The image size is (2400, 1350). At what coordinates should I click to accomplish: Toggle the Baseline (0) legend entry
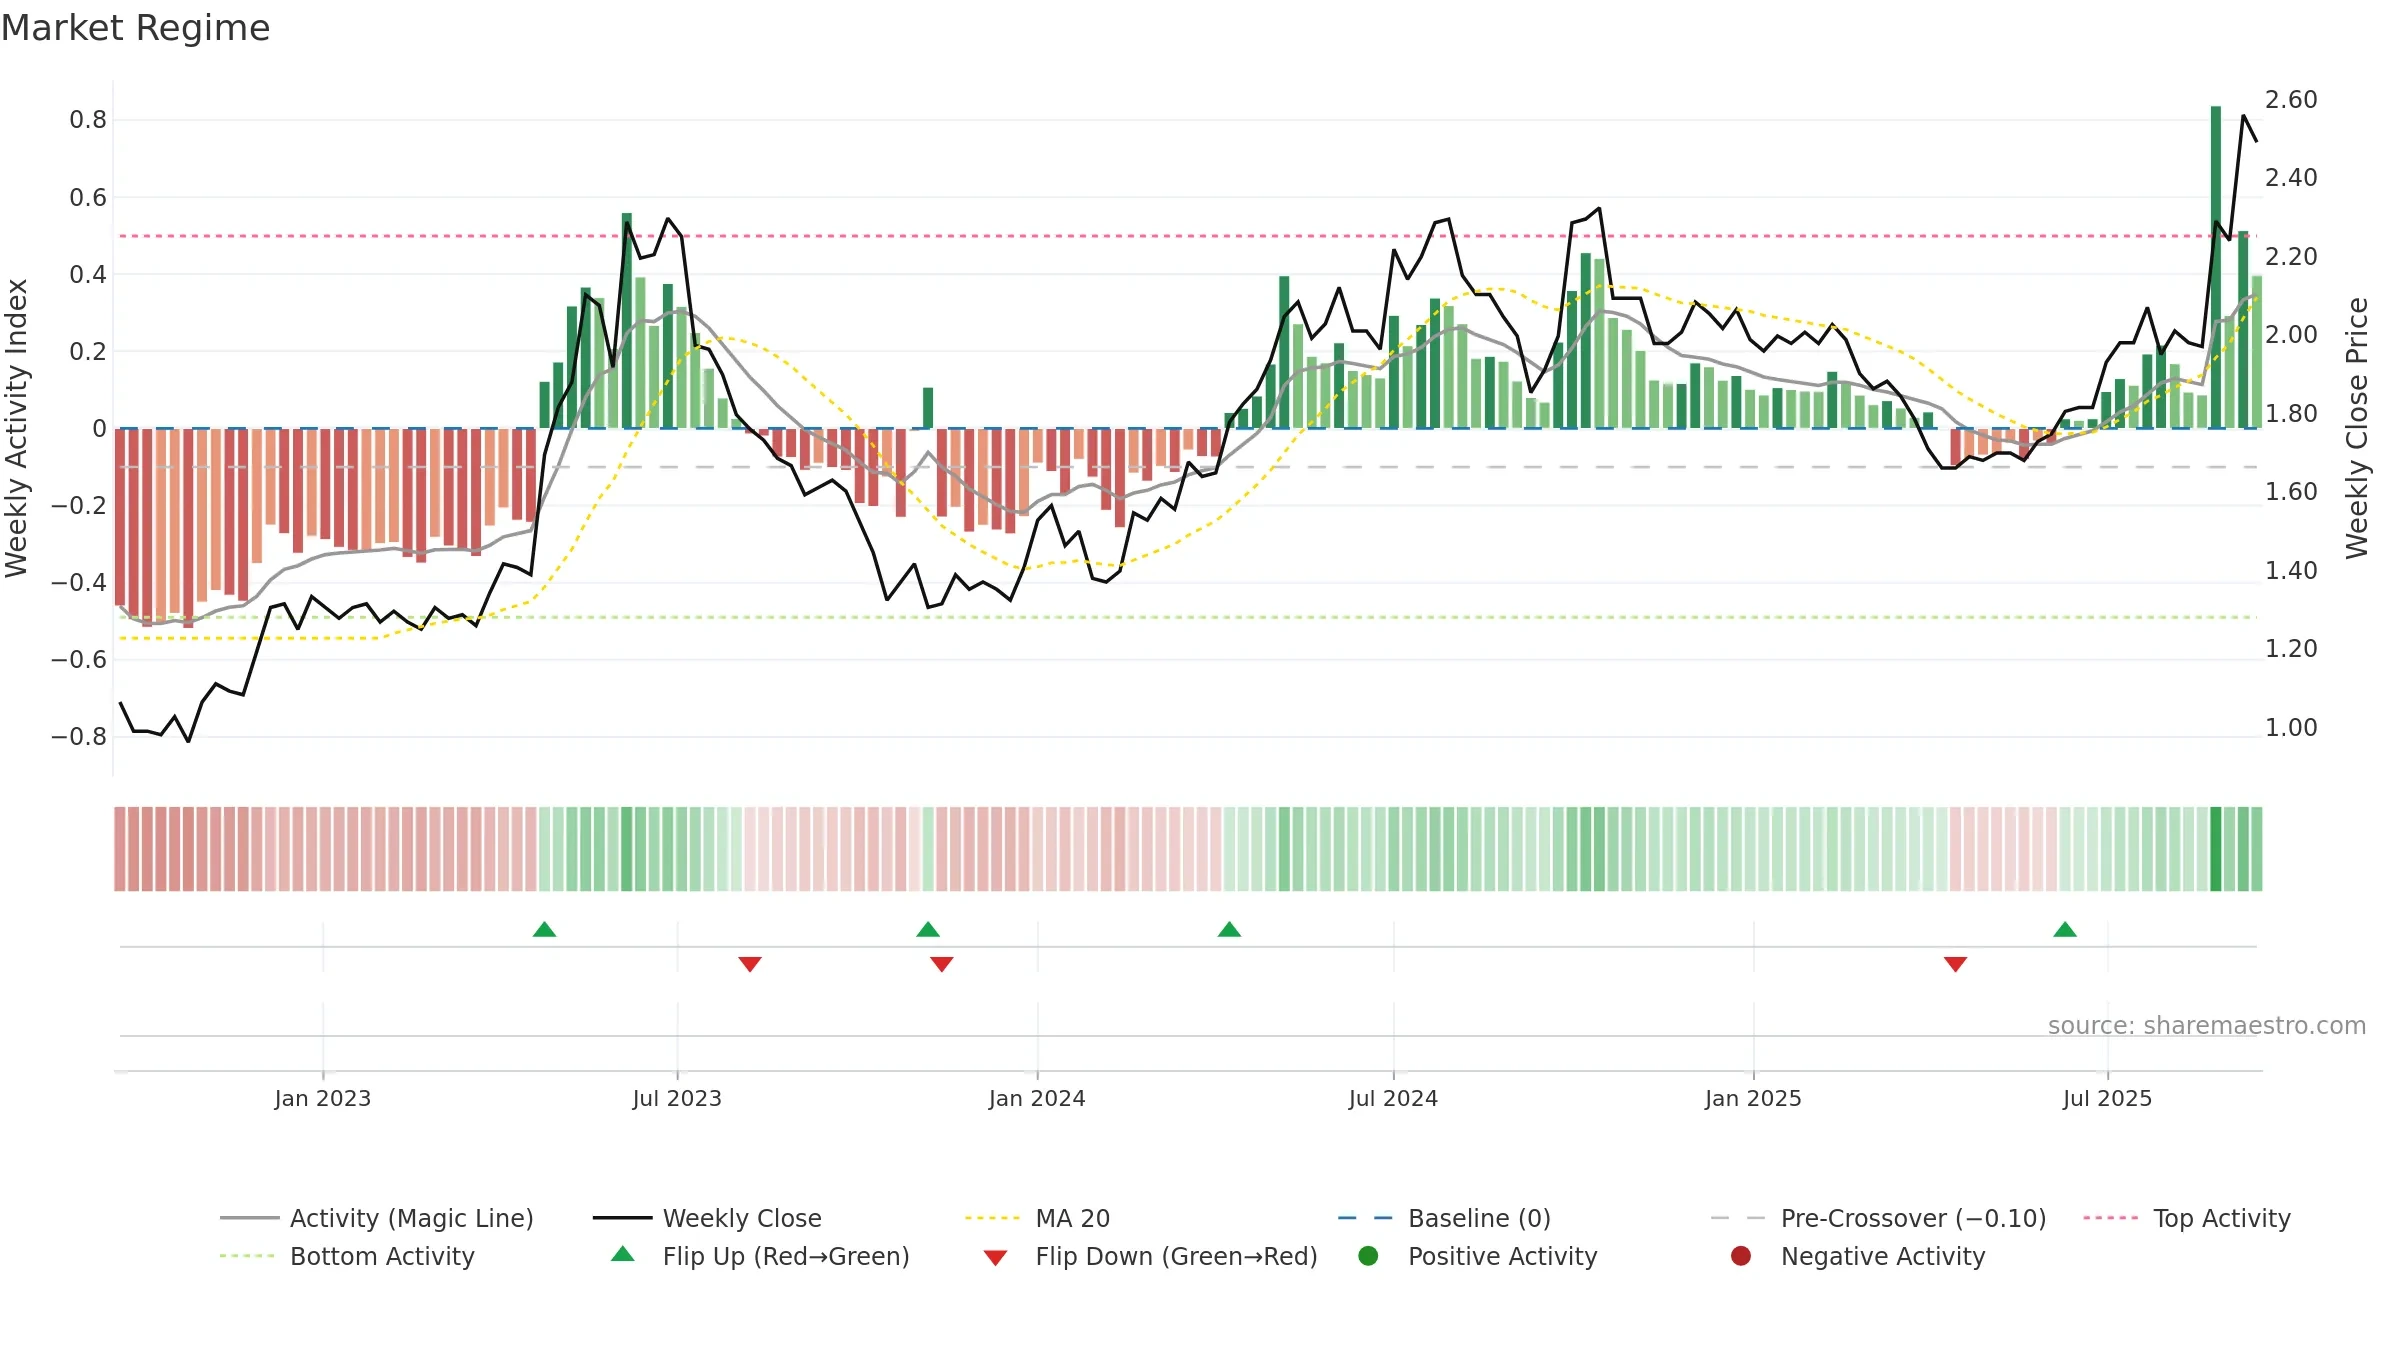coord(1444,1218)
